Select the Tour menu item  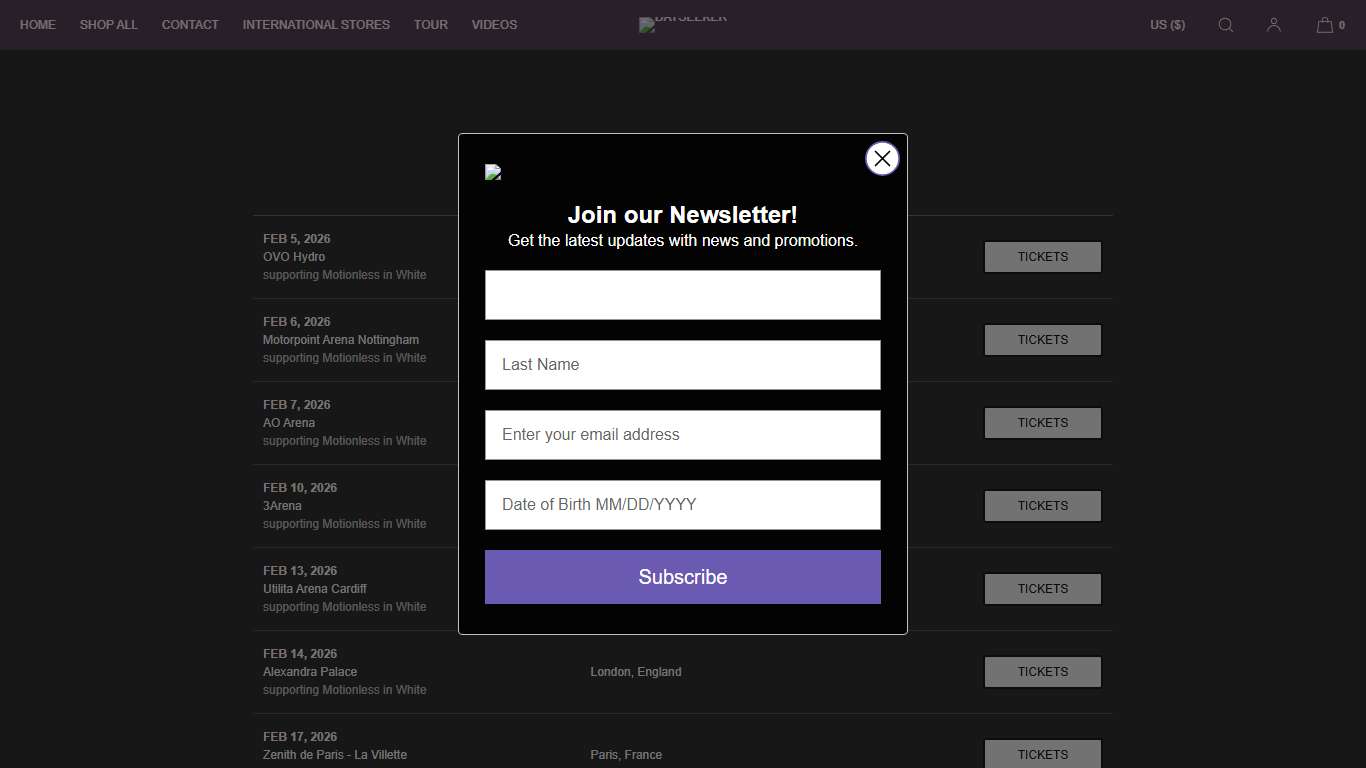coord(431,25)
